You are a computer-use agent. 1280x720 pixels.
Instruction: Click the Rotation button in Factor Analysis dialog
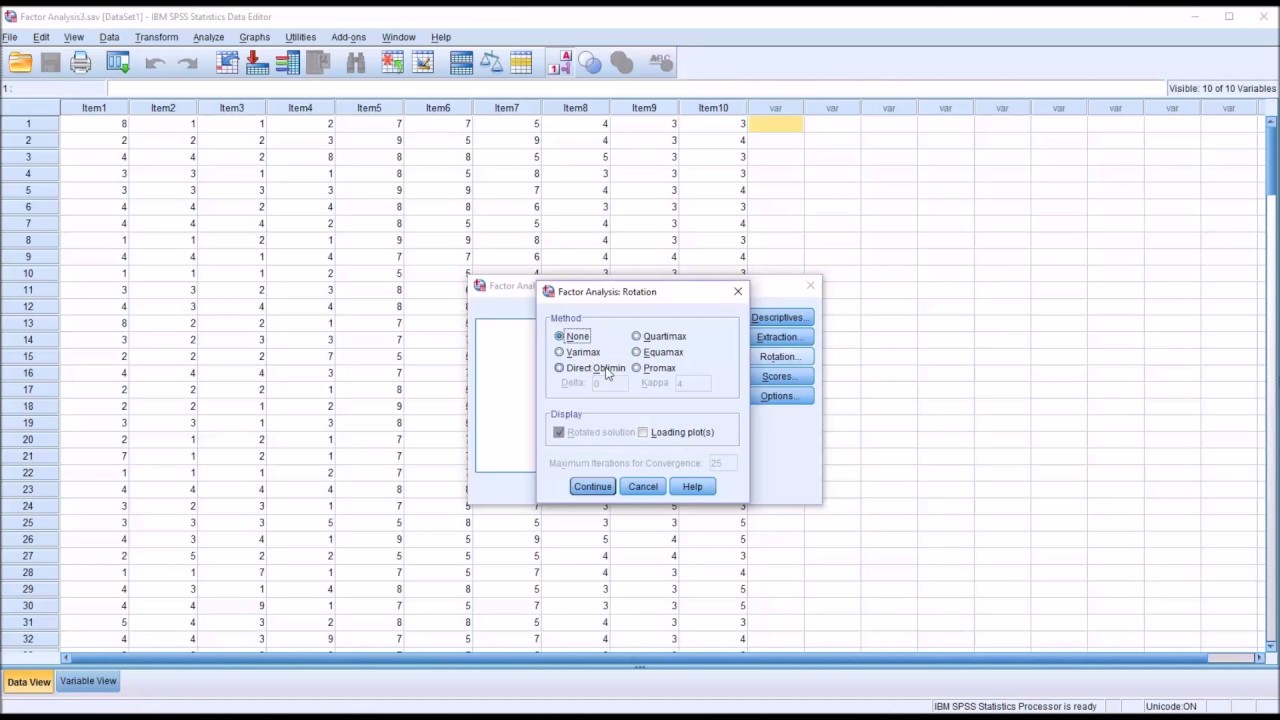pos(780,356)
